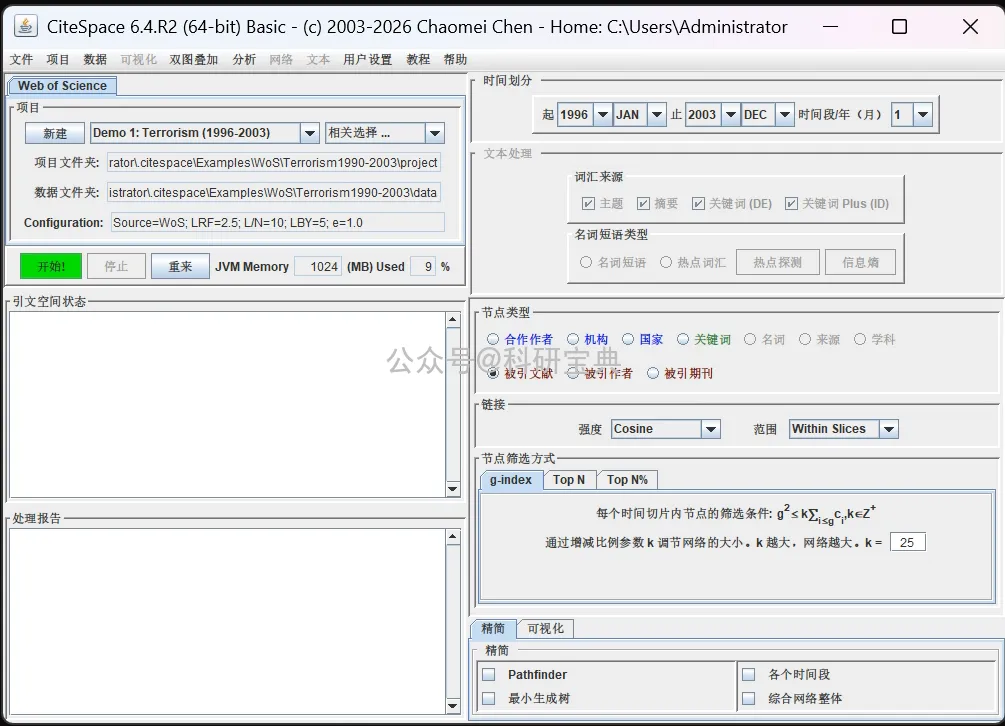Viewport: 1005px width, 726px height.
Task: Click the 项目文件夹 path field
Action: click(274, 163)
